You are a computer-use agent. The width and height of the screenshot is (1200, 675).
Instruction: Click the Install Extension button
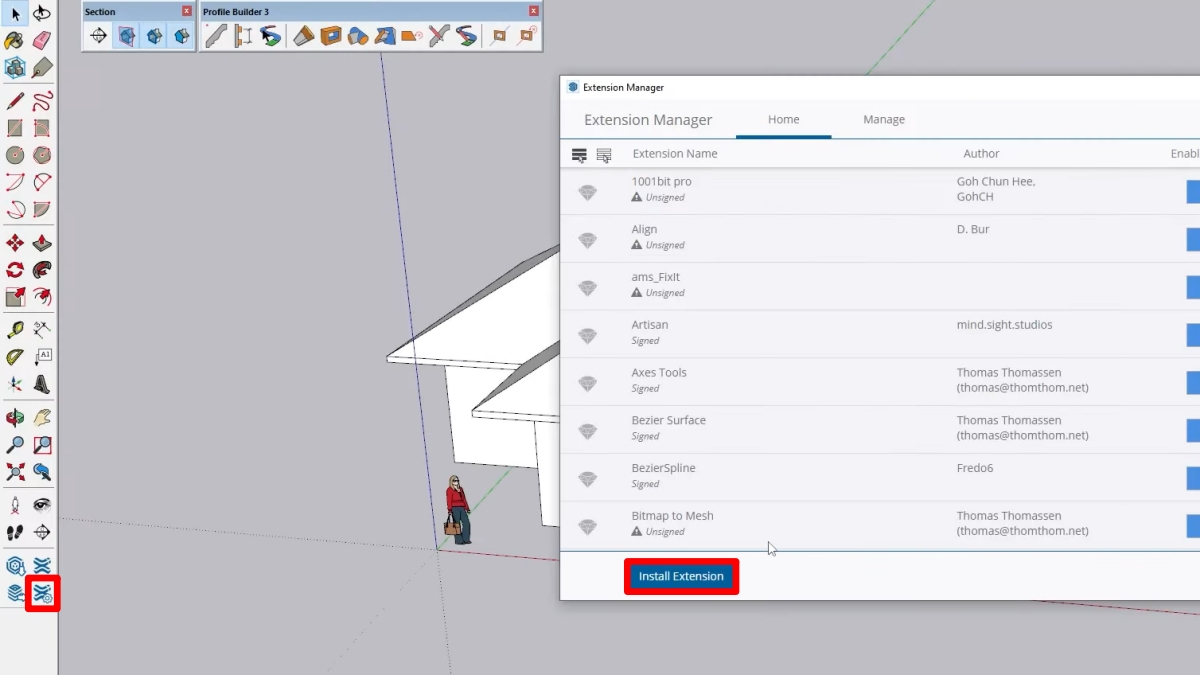681,577
